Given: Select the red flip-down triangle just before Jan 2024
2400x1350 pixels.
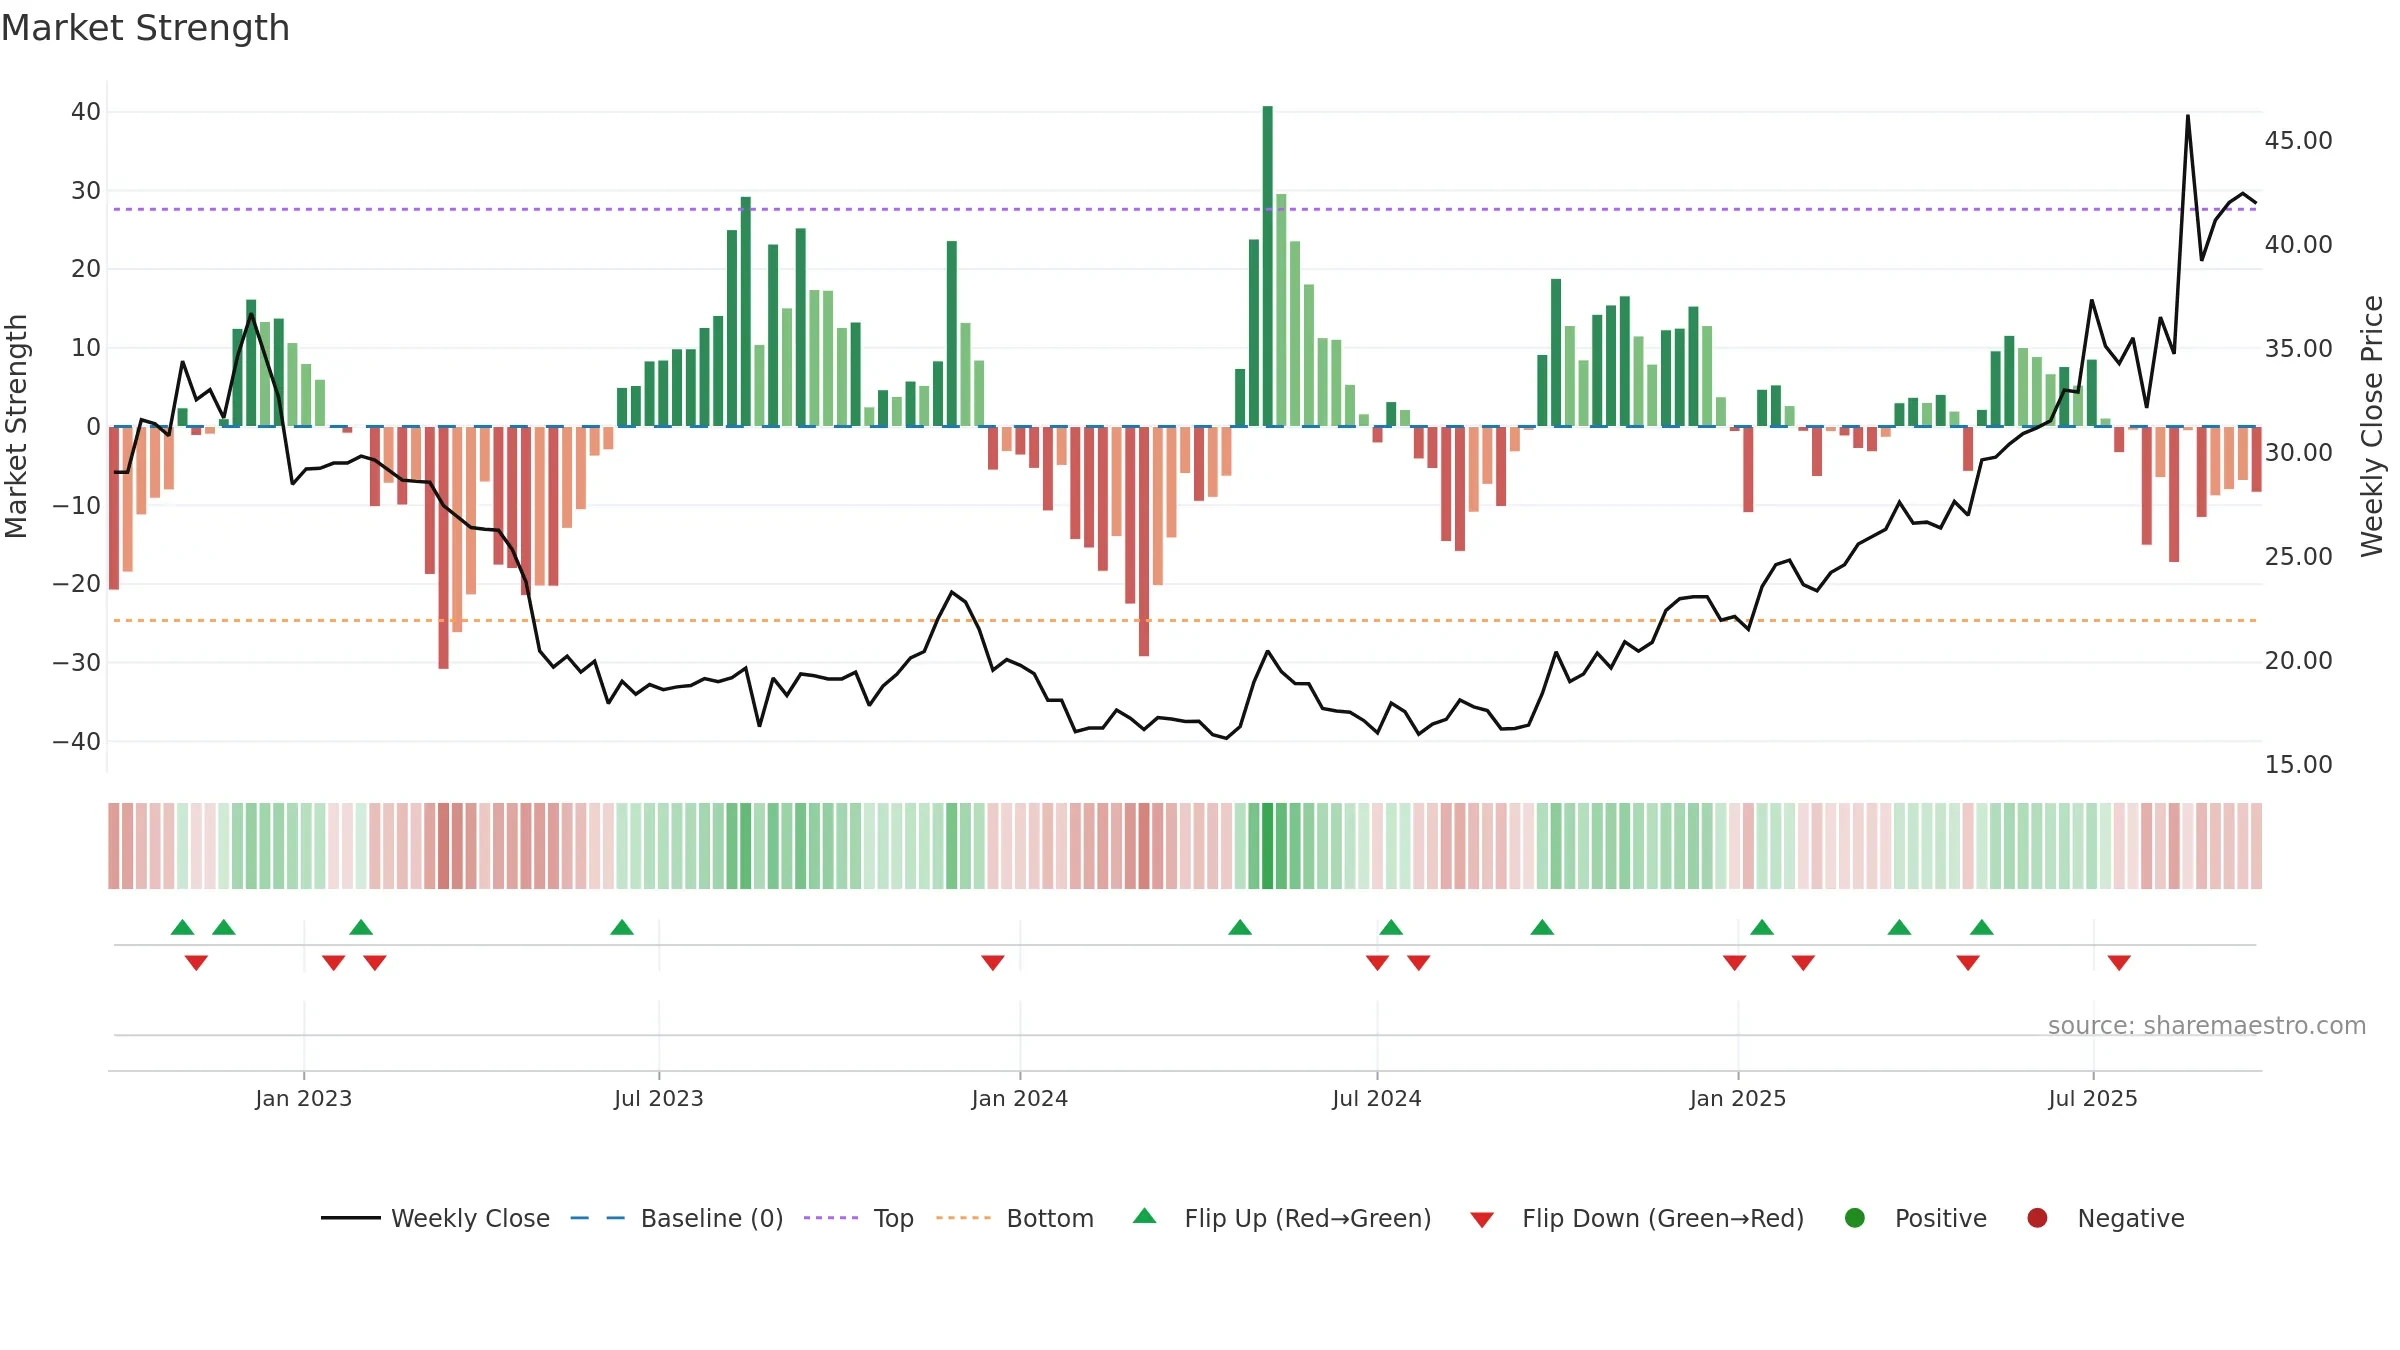Looking at the screenshot, I should [993, 962].
